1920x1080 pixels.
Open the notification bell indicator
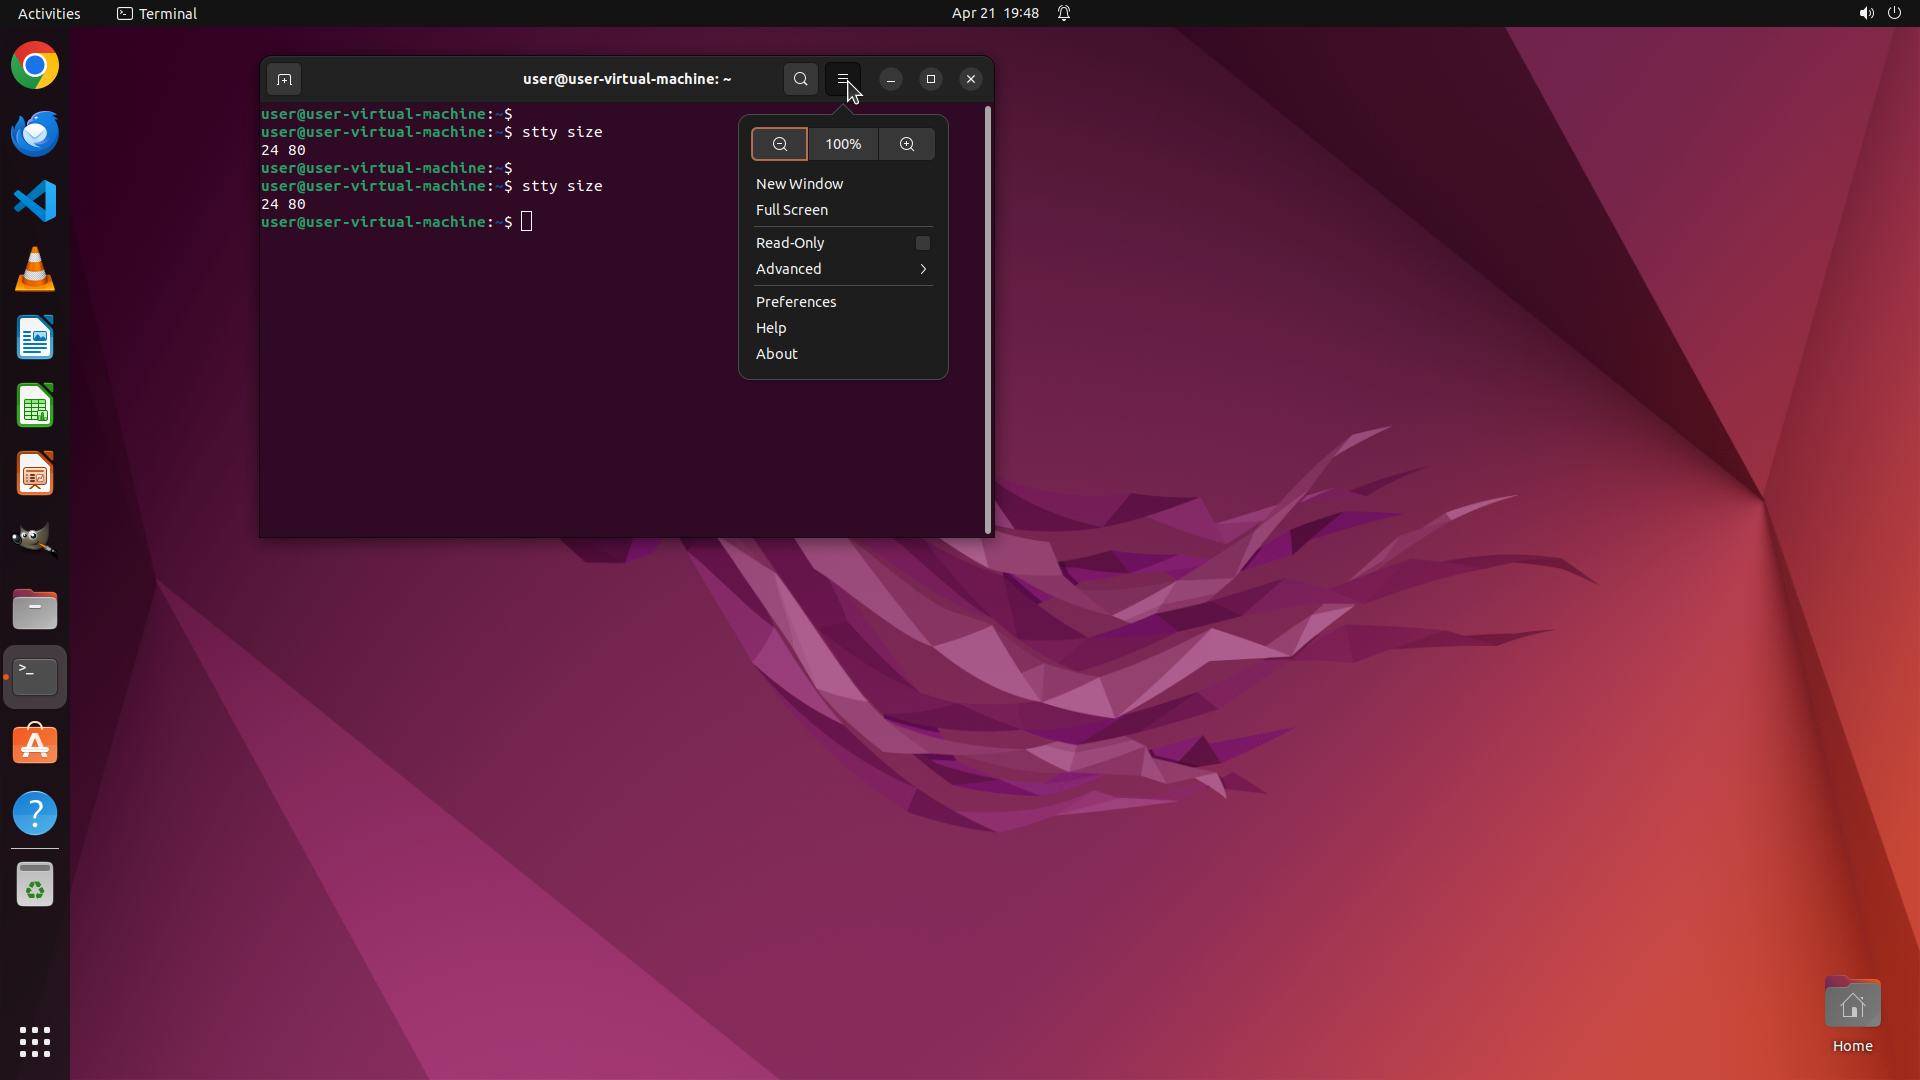[1064, 13]
